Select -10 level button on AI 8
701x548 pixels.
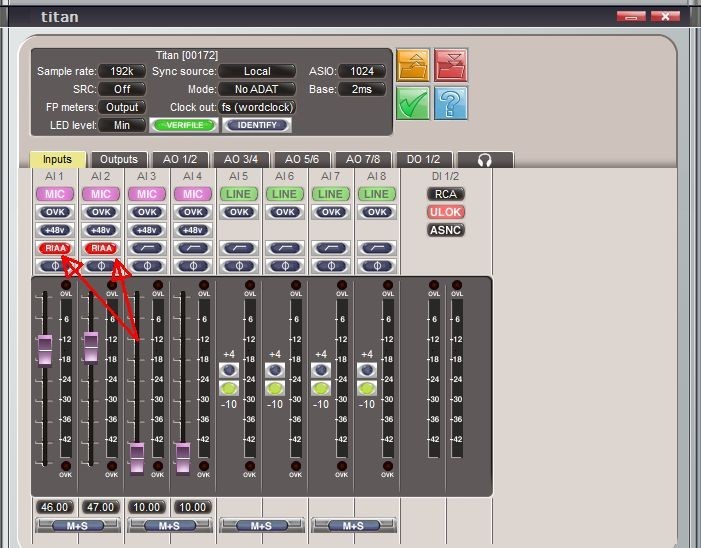[x=367, y=388]
